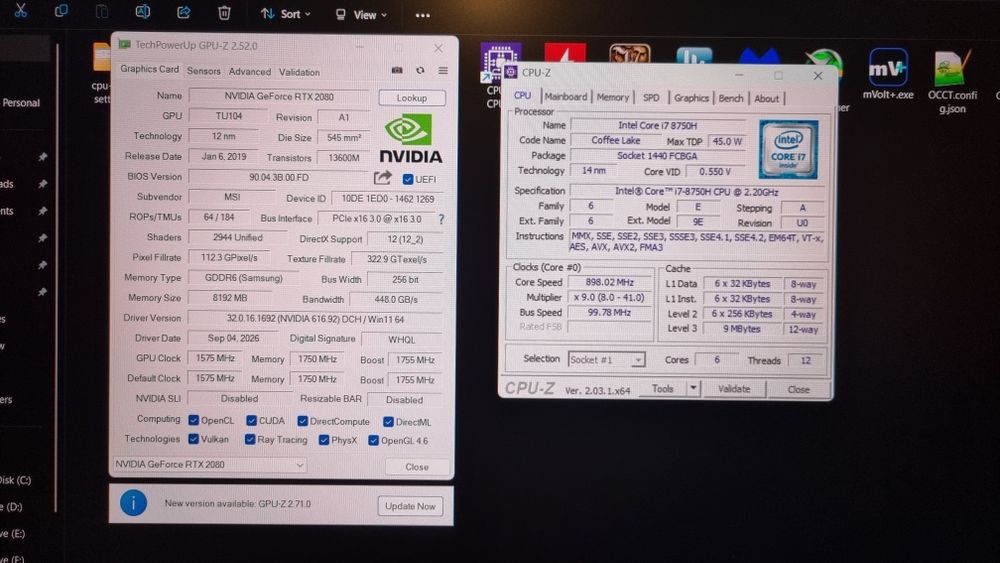Click Update Now for GPU-Z 2.71.0
This screenshot has width=1000, height=563.
(x=410, y=506)
